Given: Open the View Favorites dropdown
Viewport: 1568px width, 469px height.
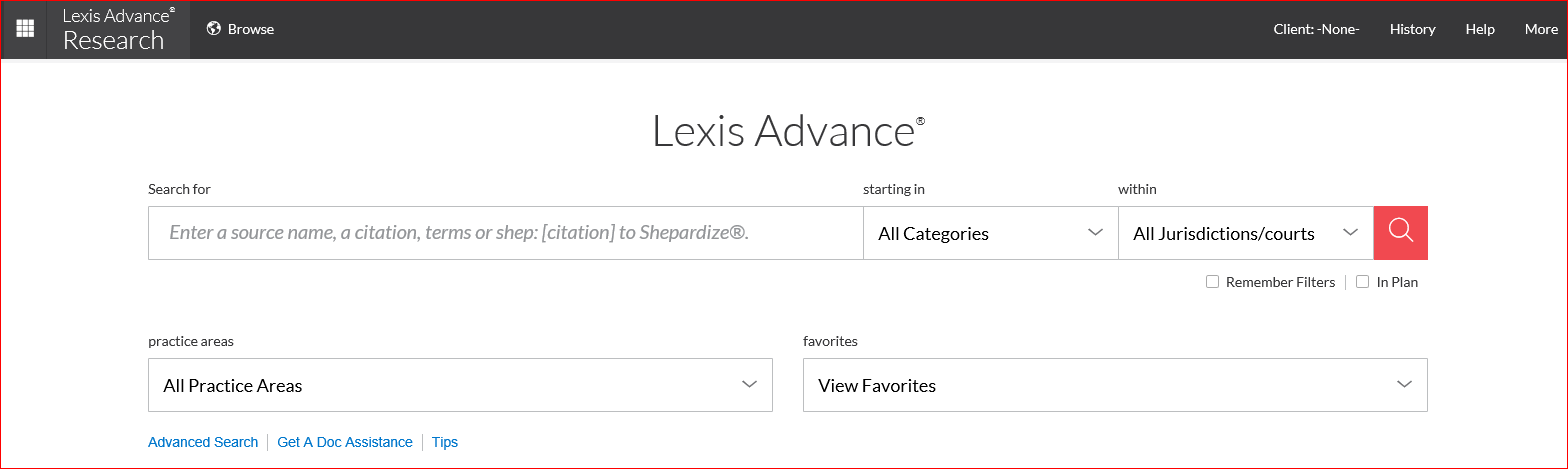Looking at the screenshot, I should pos(1115,385).
